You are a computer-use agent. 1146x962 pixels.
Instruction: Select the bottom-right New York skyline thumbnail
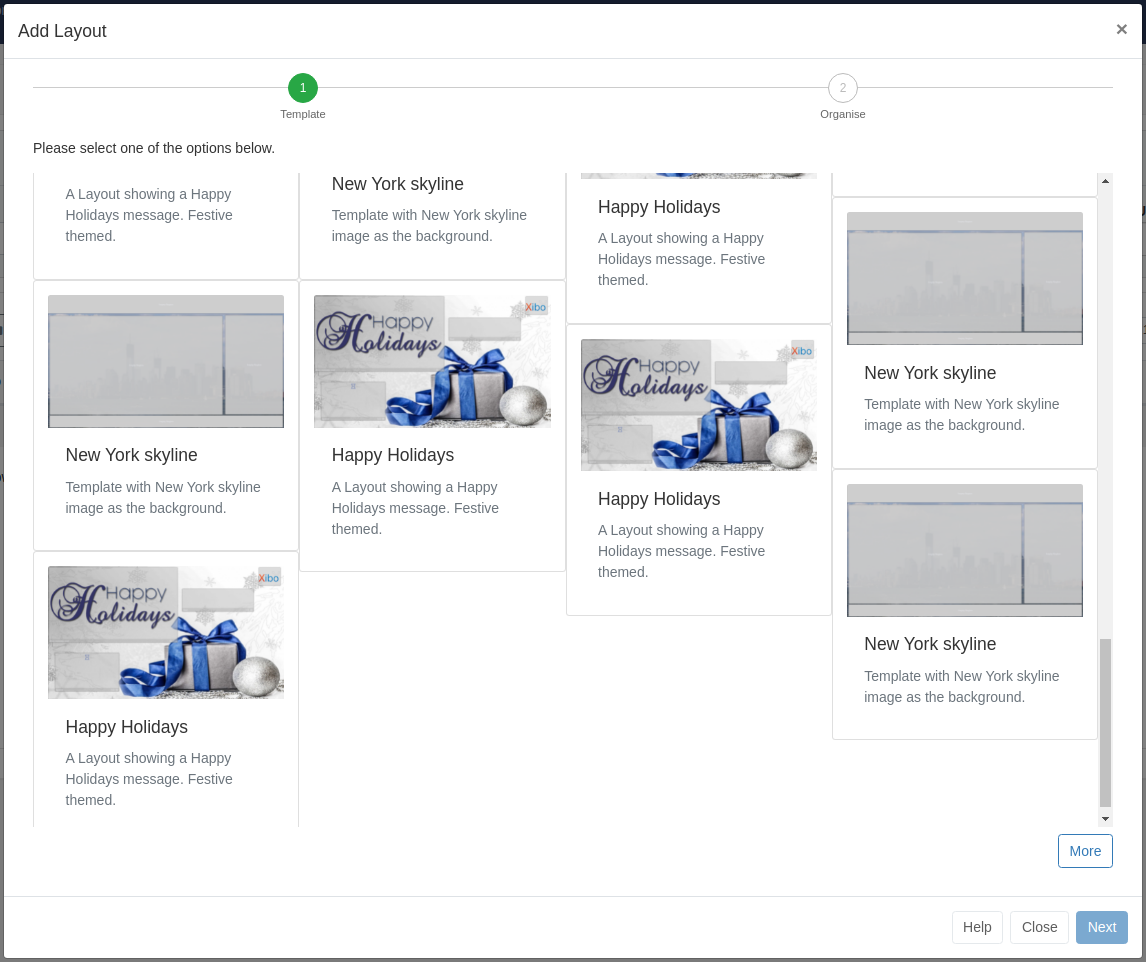coord(964,550)
